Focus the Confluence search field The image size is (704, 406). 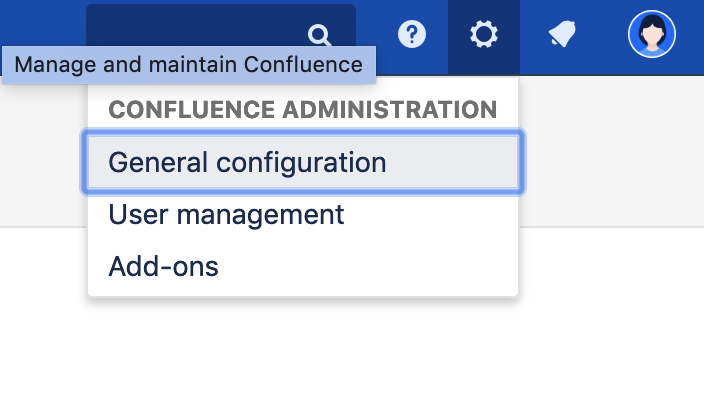point(200,25)
